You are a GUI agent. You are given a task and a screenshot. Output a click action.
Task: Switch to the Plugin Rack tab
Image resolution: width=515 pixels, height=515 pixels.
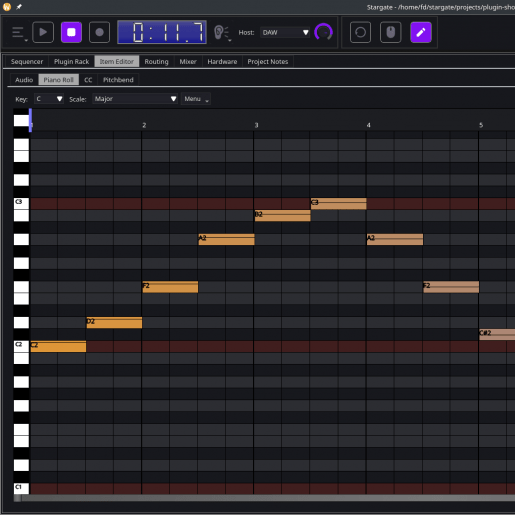[71, 62]
